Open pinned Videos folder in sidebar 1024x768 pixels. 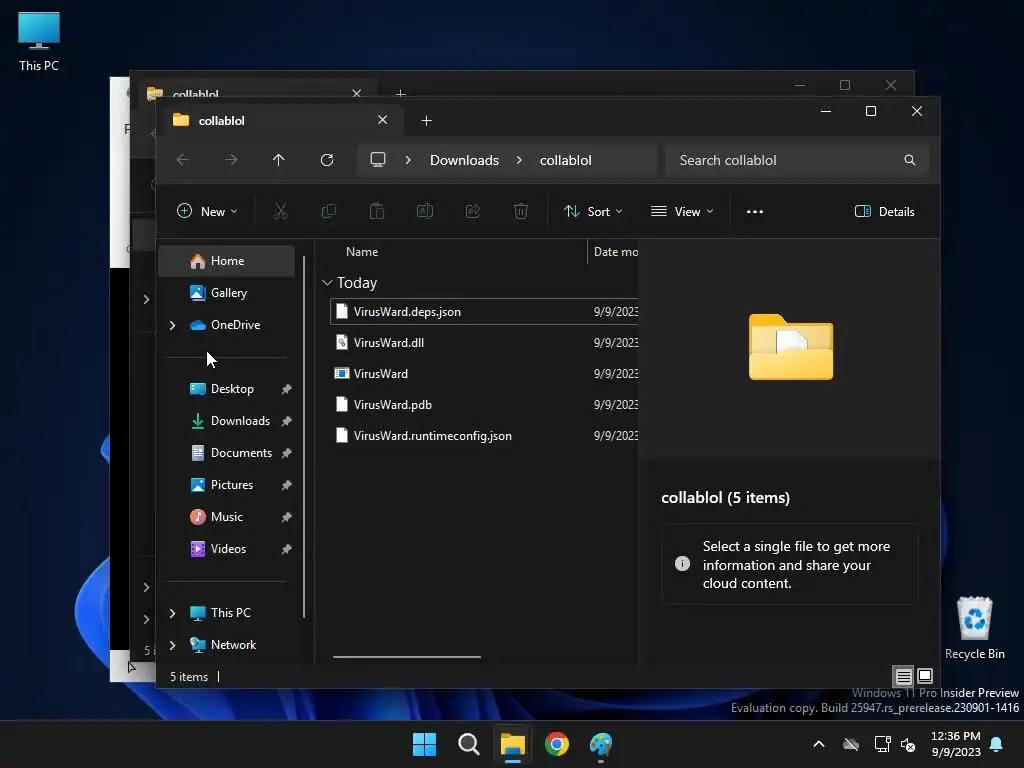226,549
